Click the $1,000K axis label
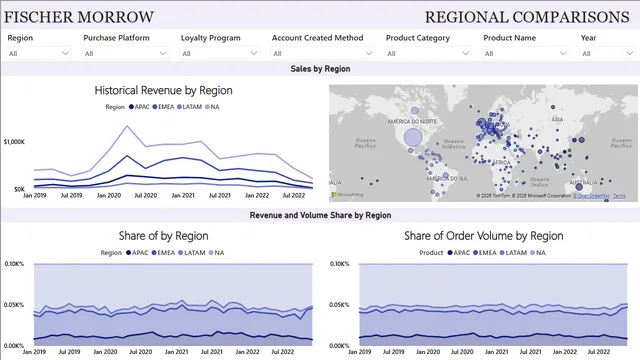The image size is (640, 360). 14,142
